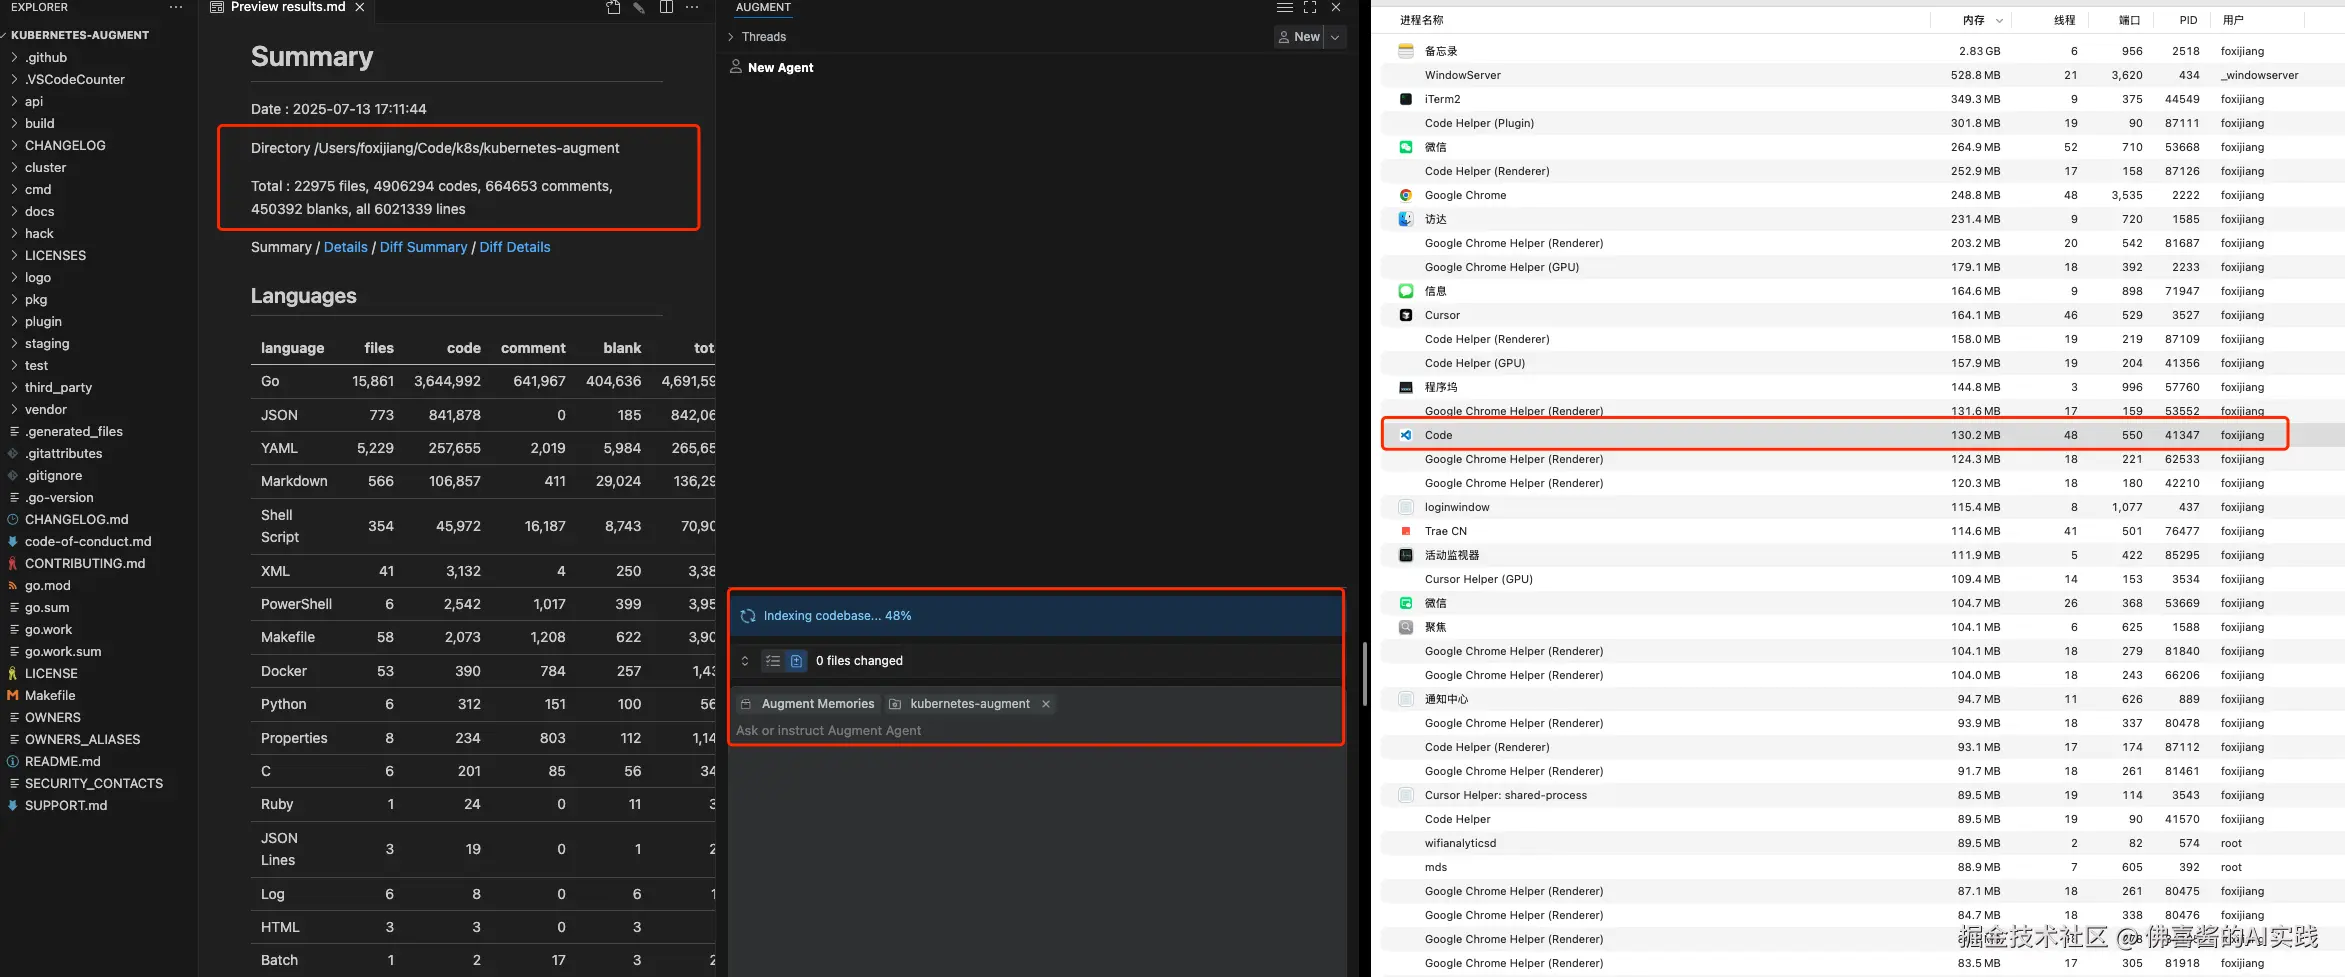This screenshot has width=2345, height=977.
Task: Open the dropdown arrow next to New
Action: (x=1335, y=37)
